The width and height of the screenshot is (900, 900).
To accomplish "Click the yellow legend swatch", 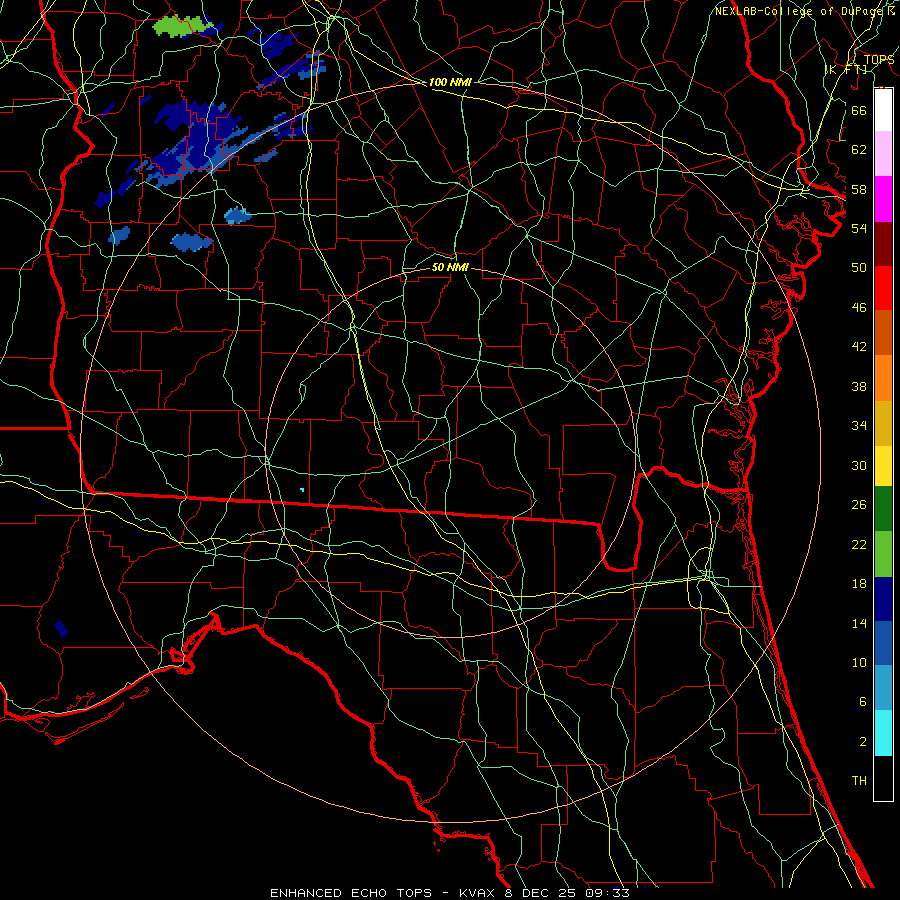I will (x=883, y=465).
